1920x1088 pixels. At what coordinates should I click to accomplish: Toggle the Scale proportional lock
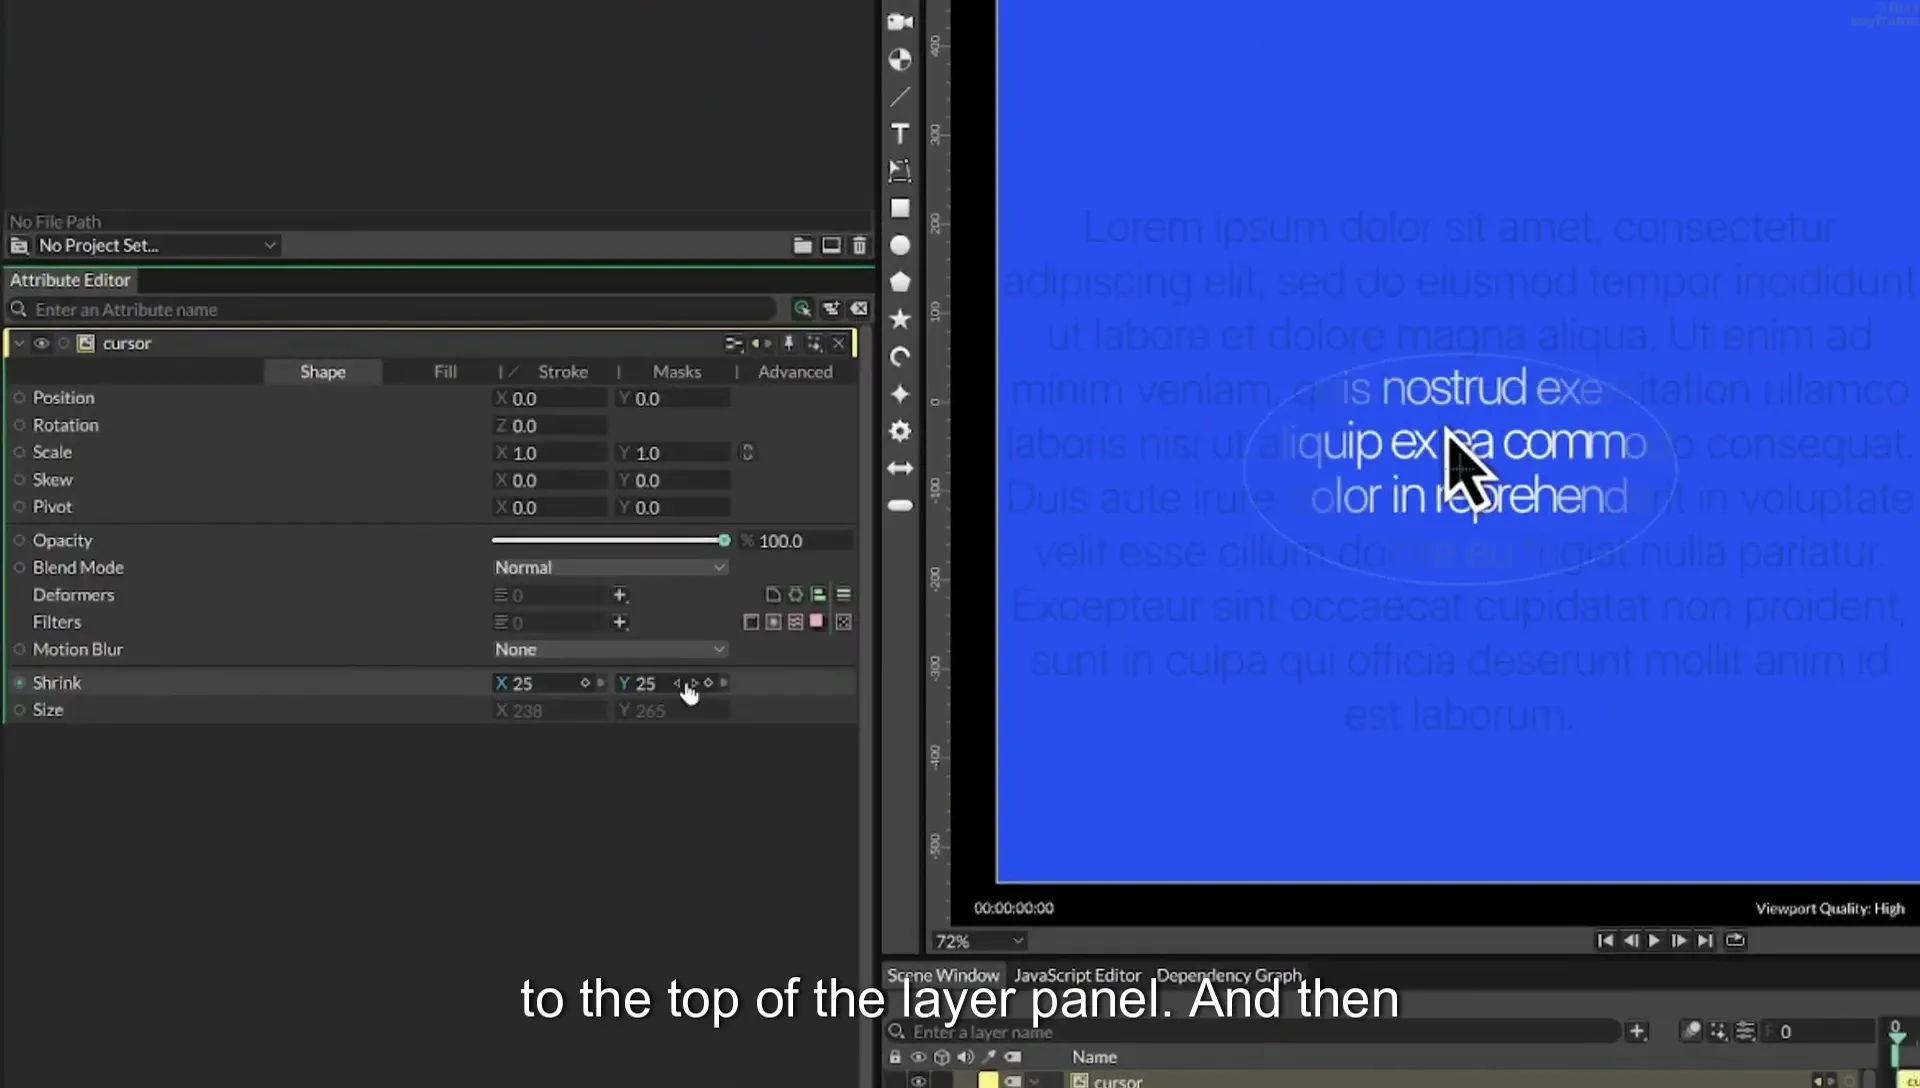click(x=747, y=452)
